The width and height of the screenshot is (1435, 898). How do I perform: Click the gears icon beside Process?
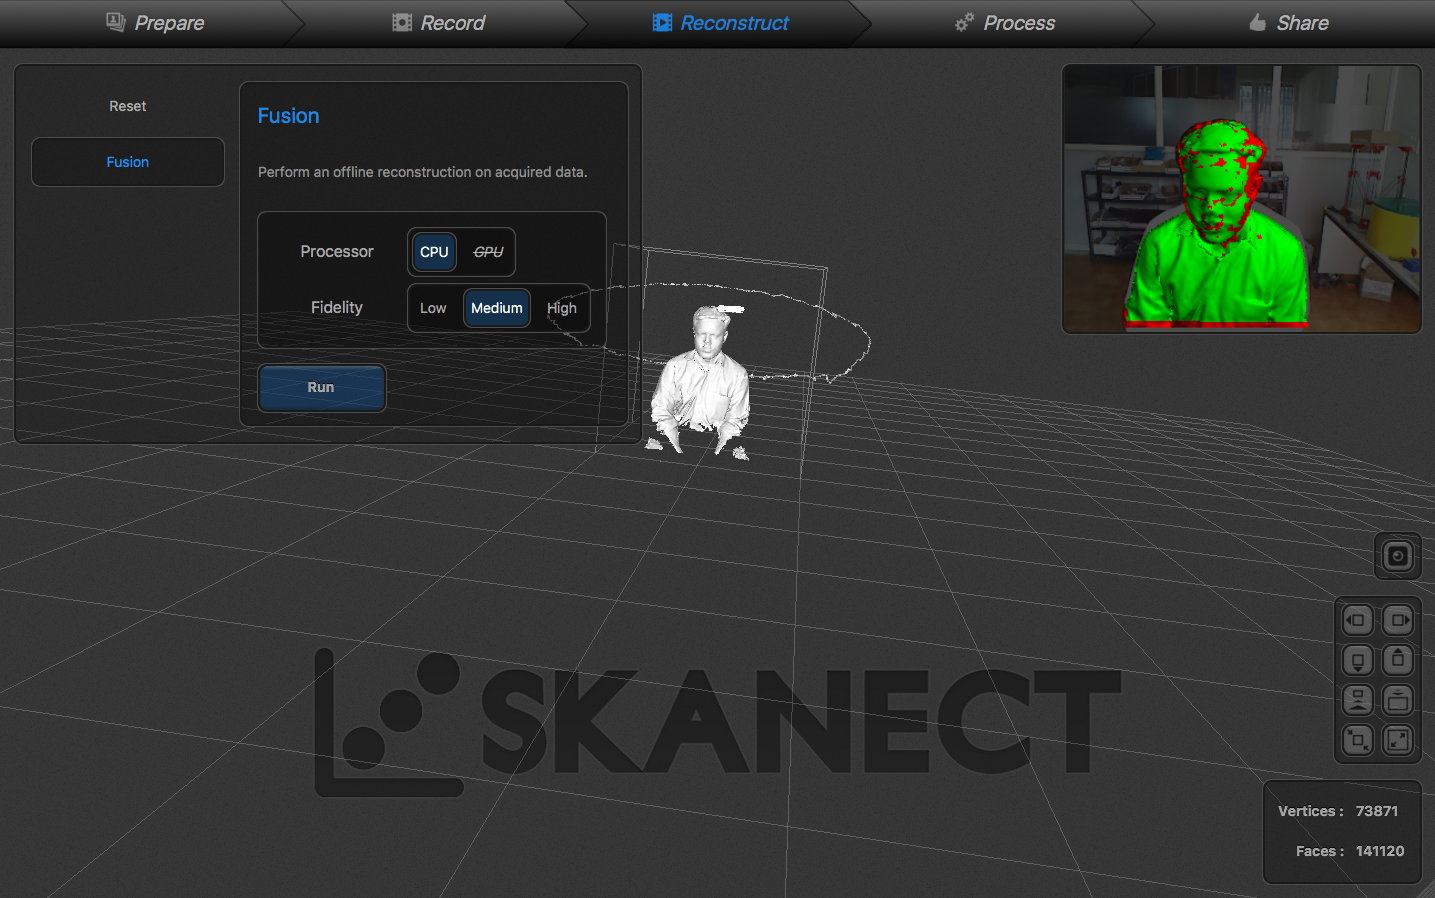964,23
